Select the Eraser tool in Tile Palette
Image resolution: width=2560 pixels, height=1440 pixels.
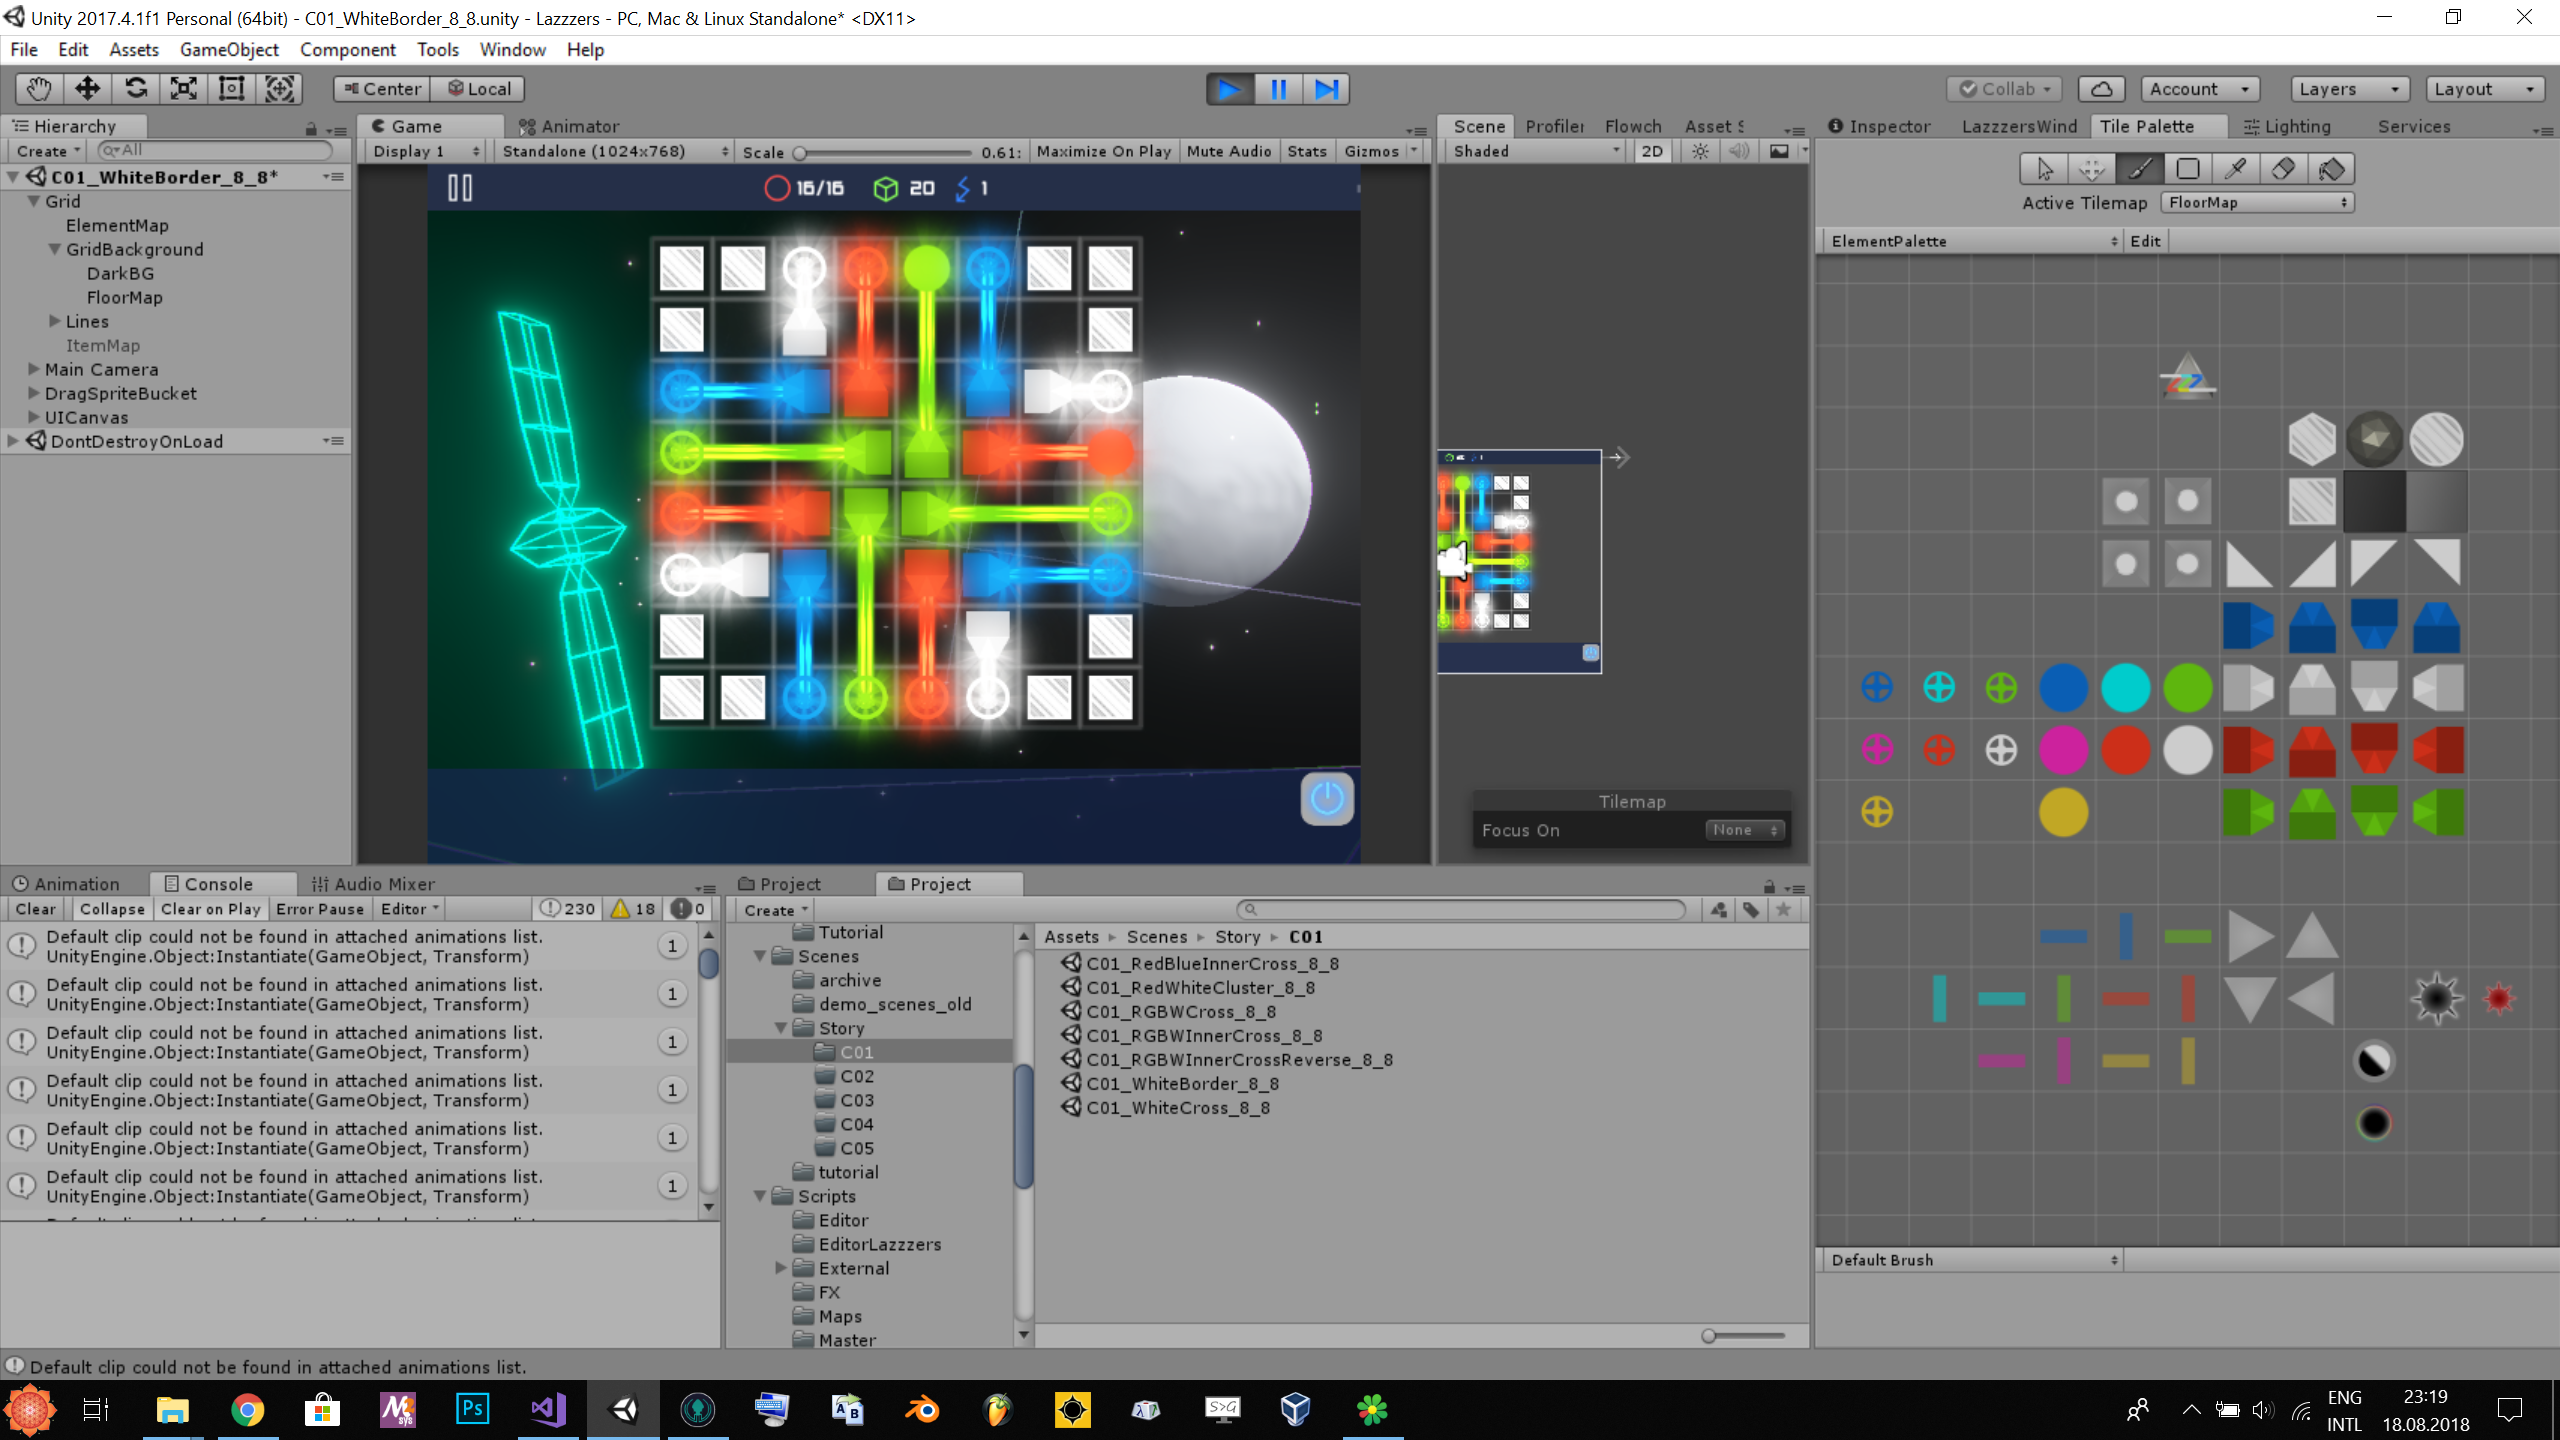pyautogui.click(x=2283, y=169)
